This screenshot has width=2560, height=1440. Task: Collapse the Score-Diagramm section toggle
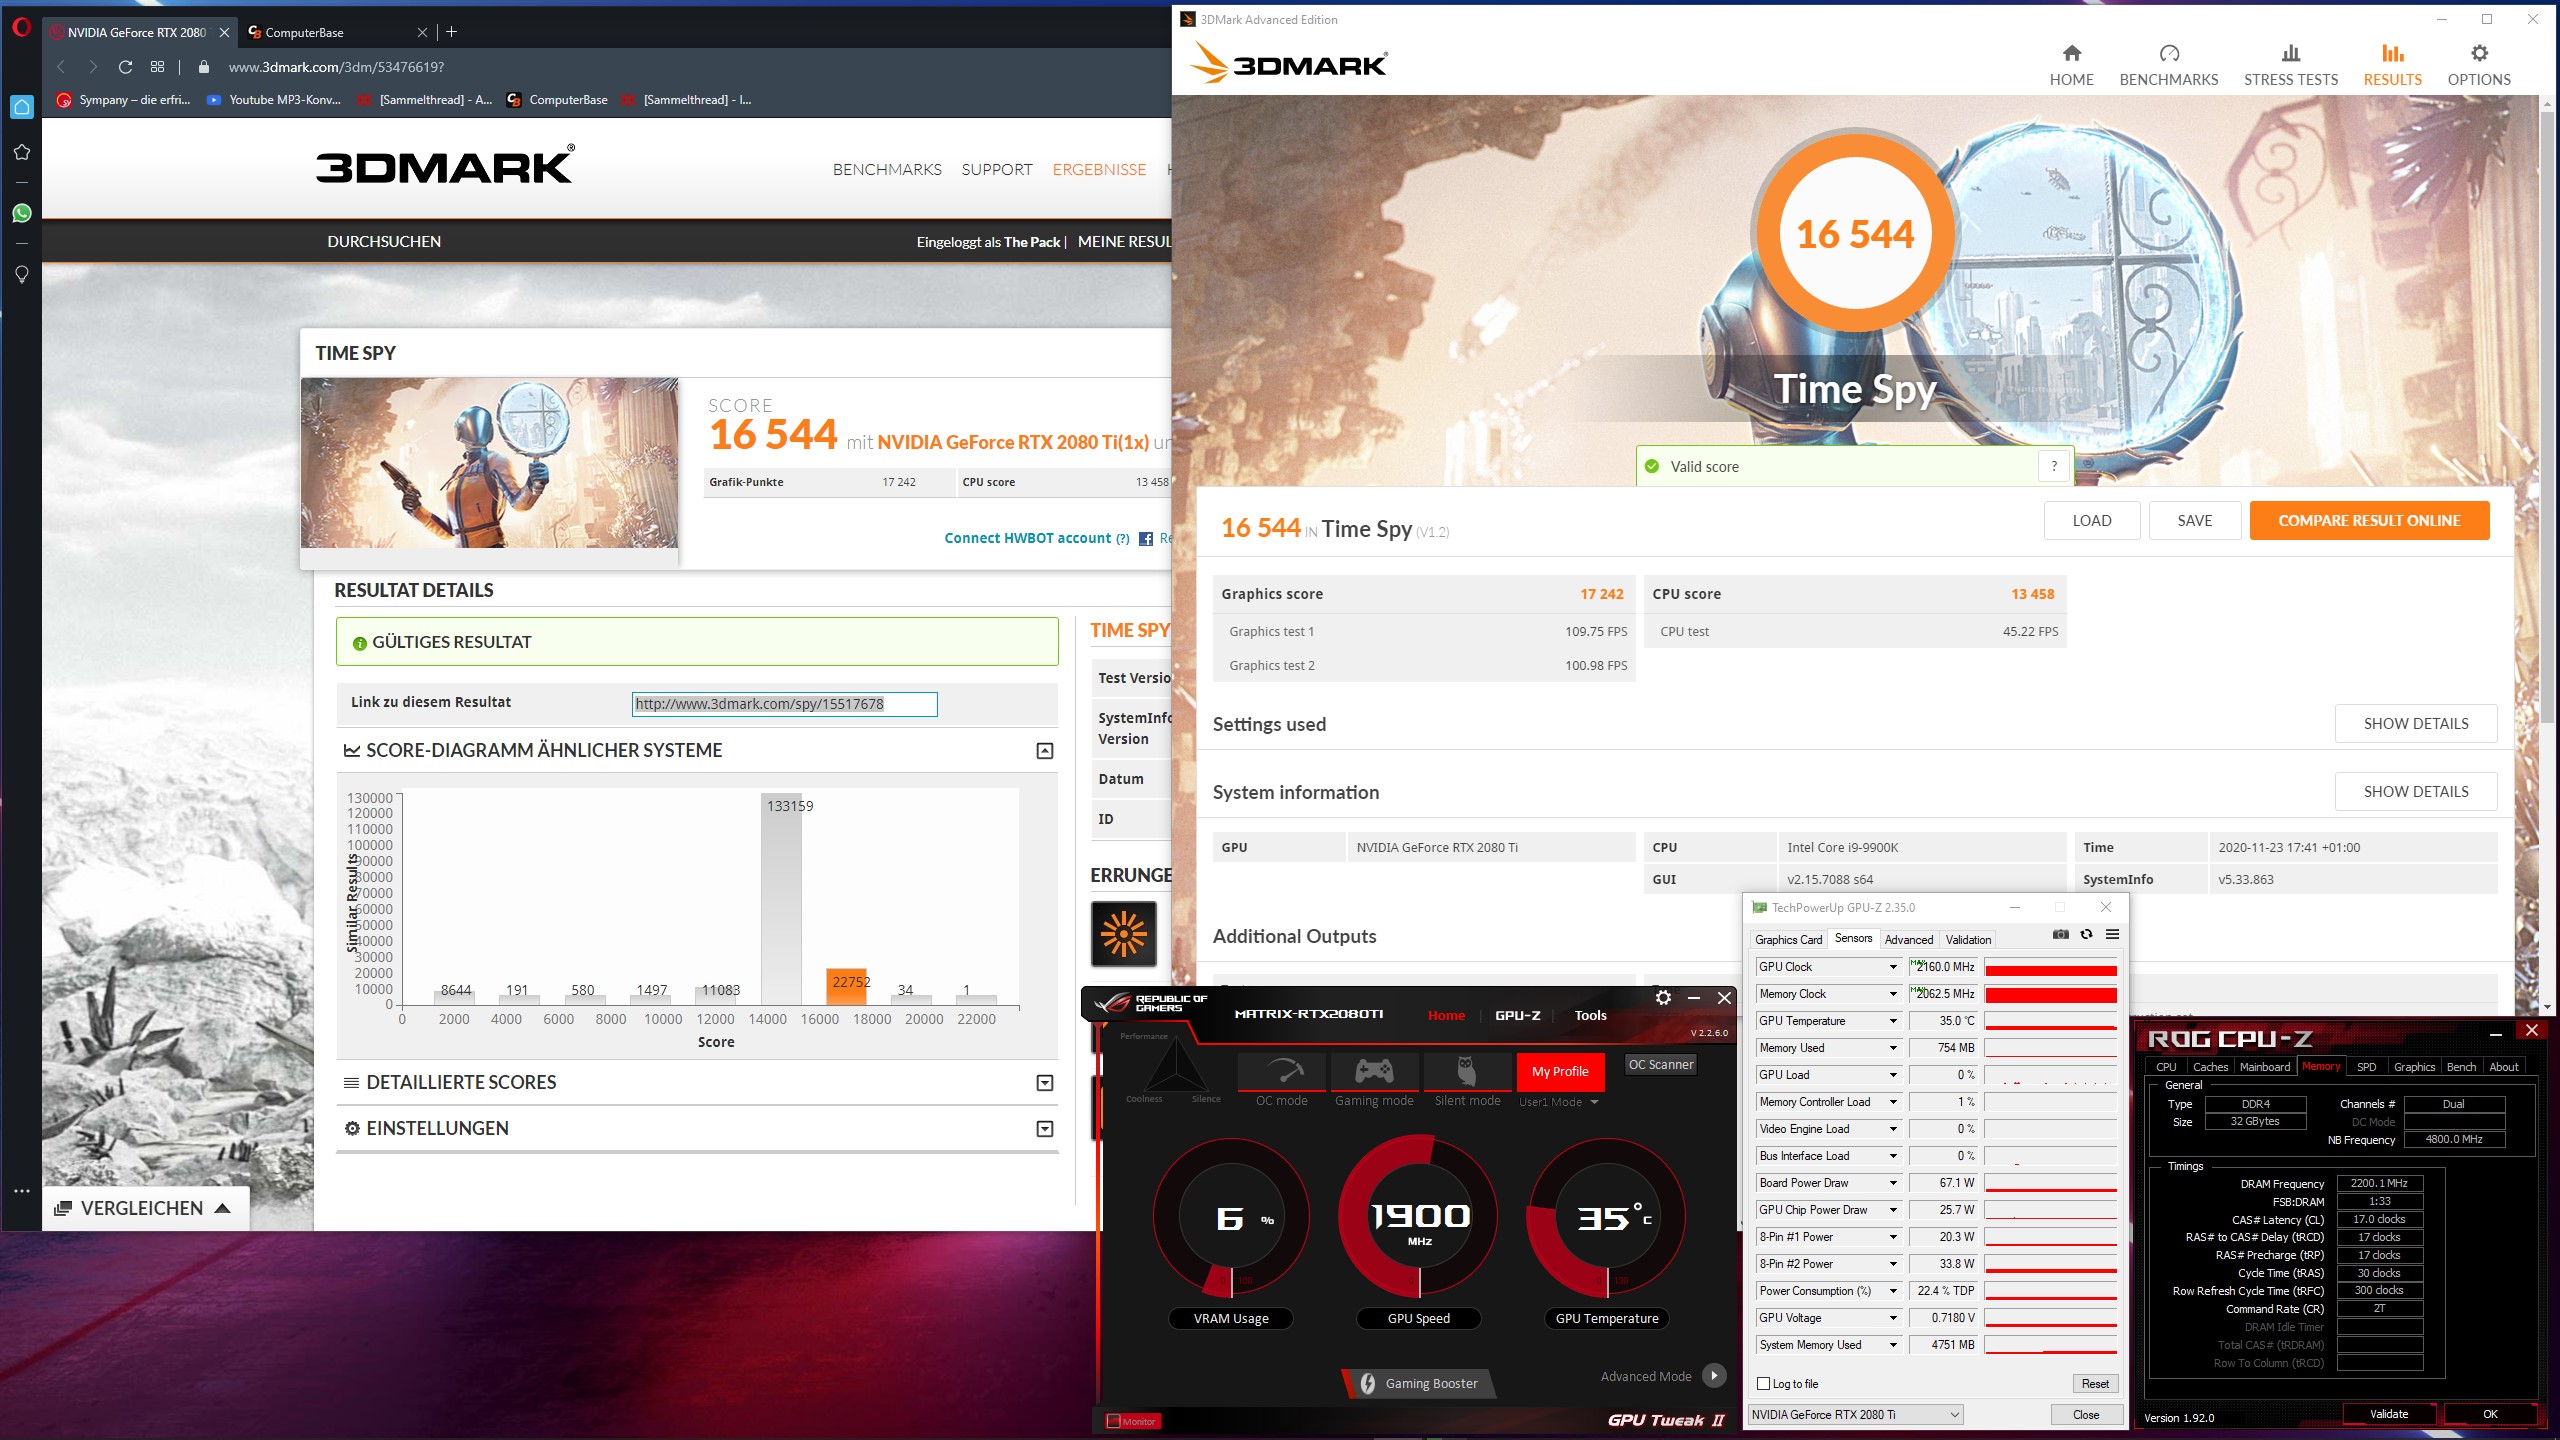tap(1045, 751)
